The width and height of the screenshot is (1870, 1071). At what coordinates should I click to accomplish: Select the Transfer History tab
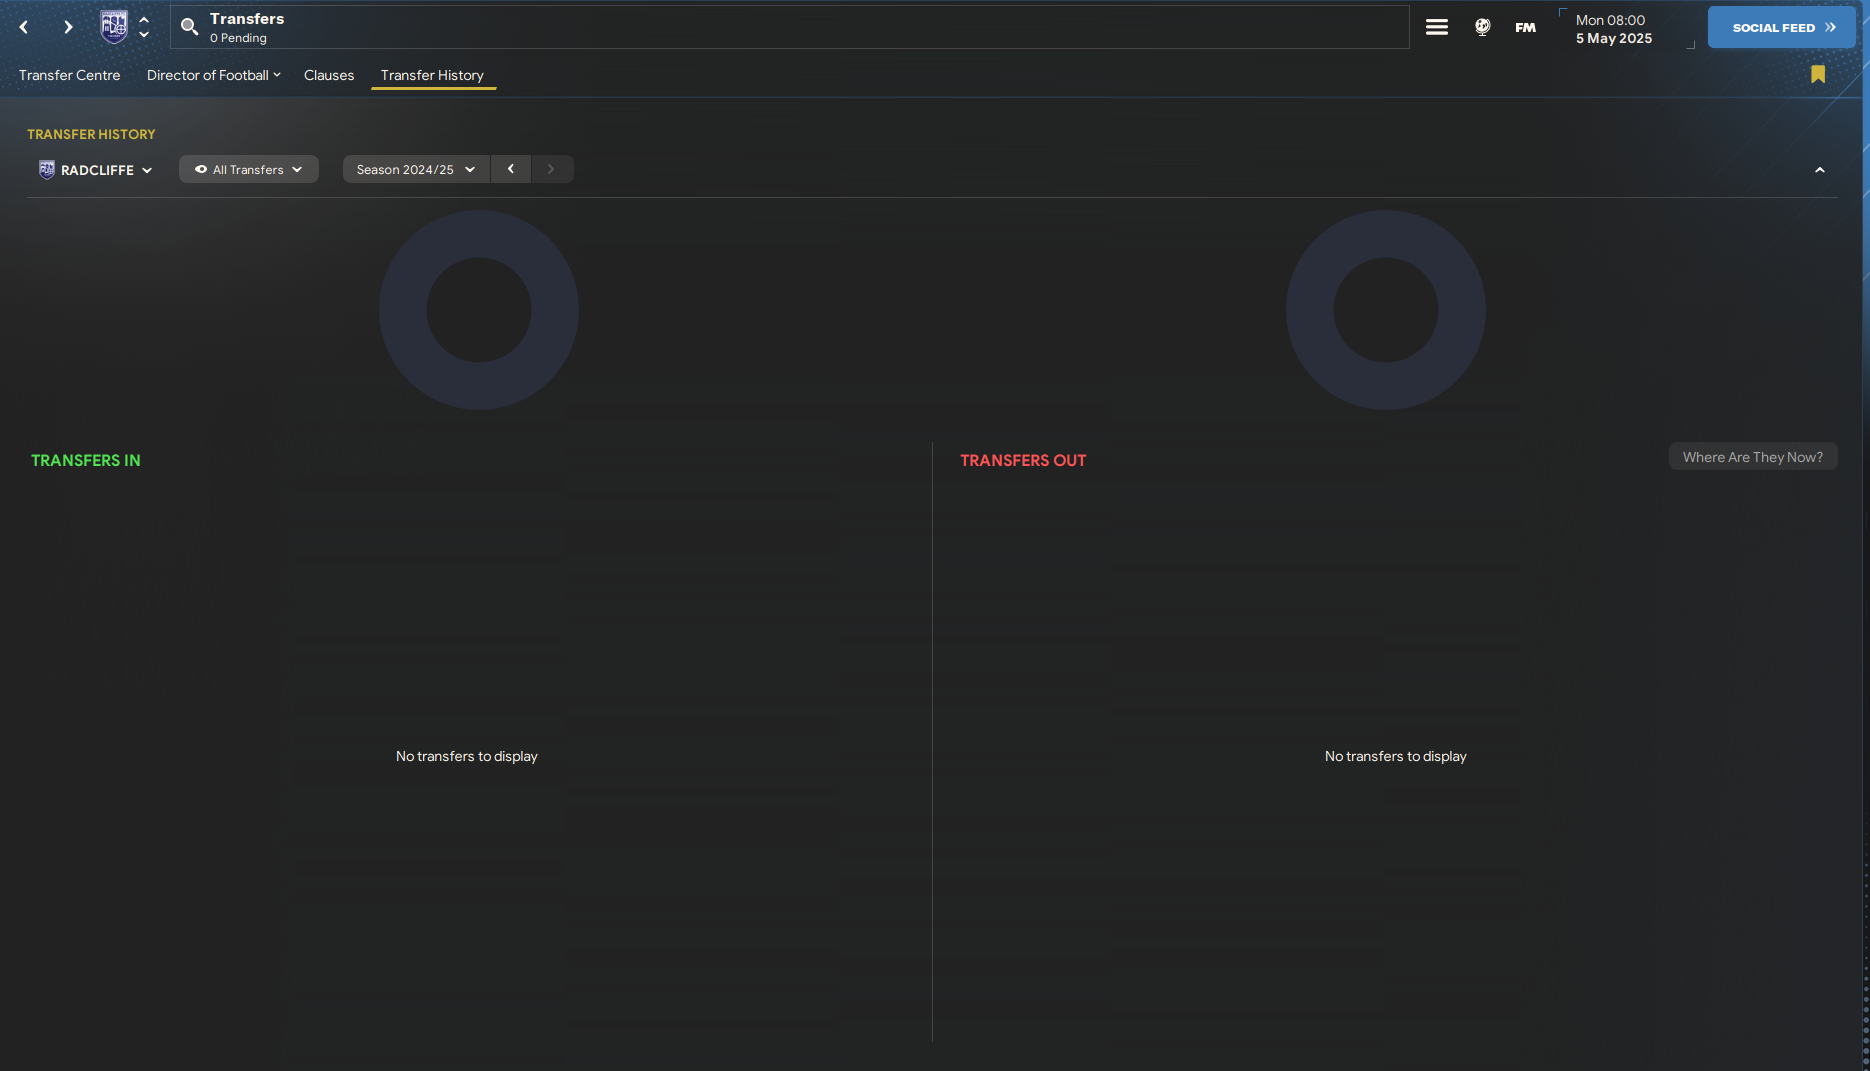(432, 75)
